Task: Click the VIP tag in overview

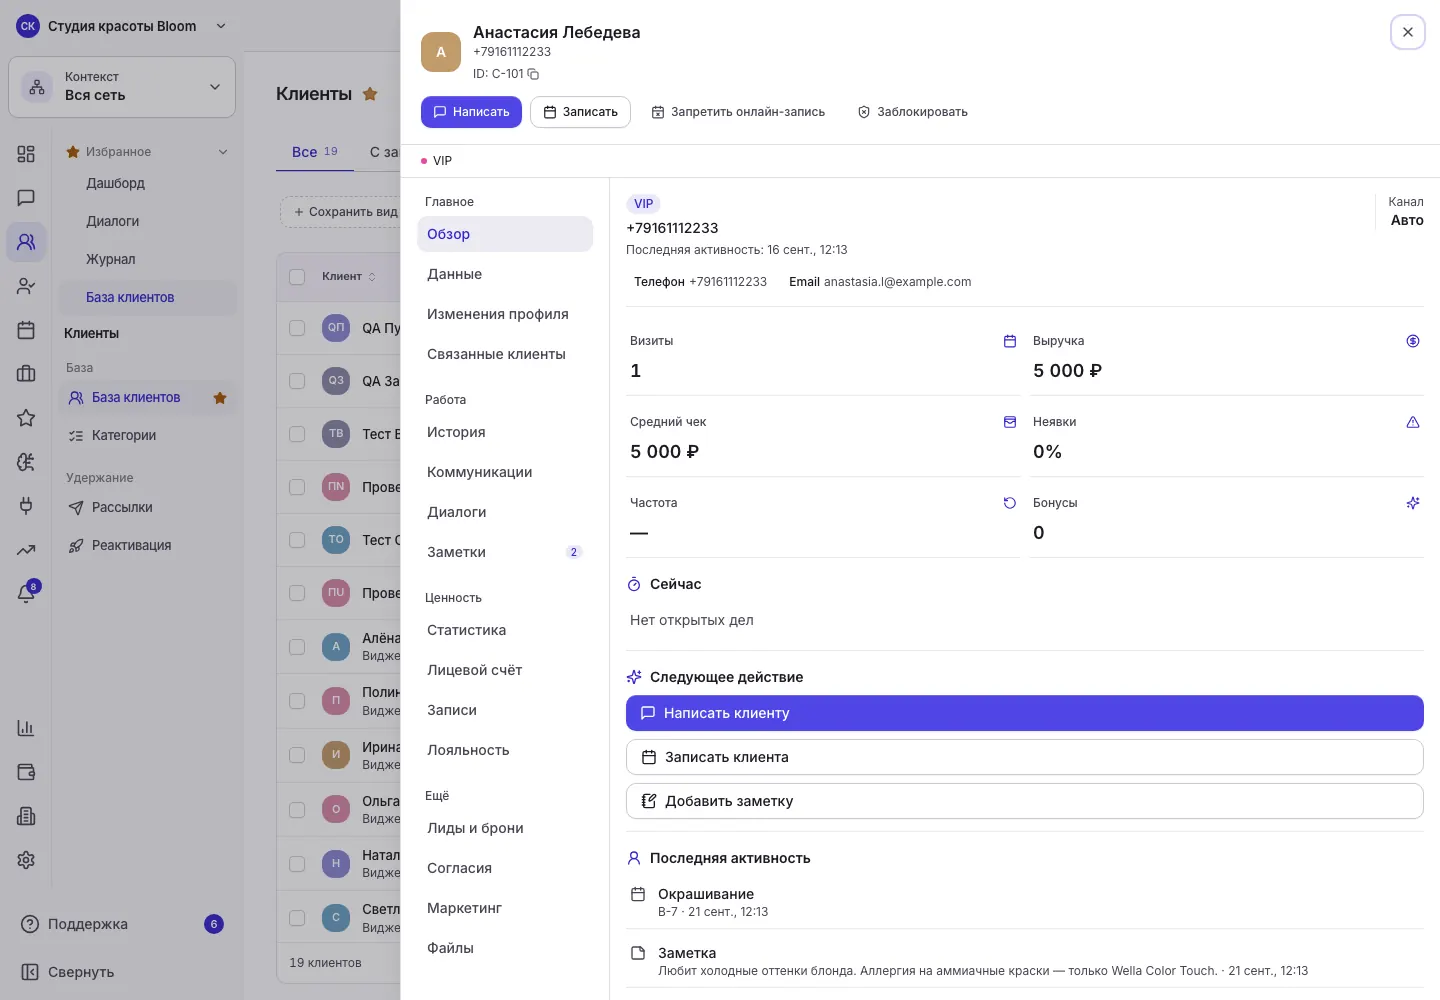Action: click(x=643, y=204)
